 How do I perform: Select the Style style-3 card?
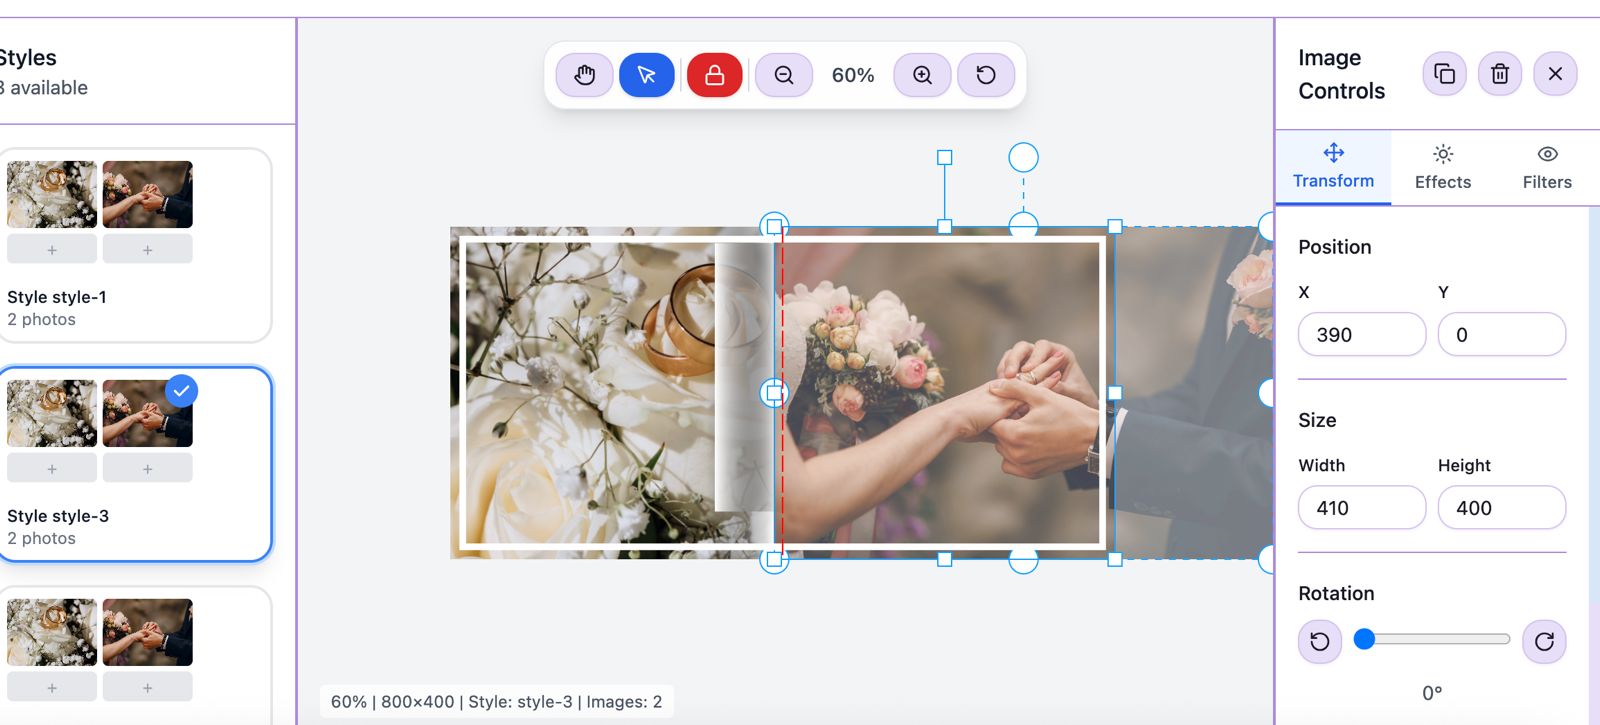(134, 464)
